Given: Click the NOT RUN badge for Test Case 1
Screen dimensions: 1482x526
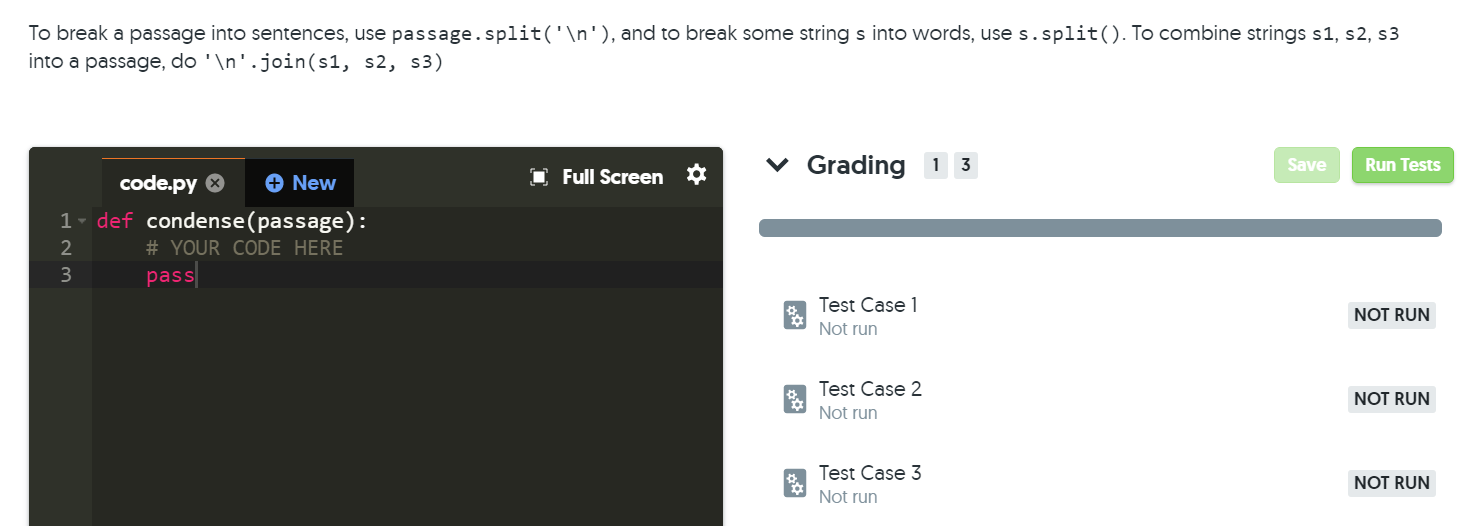Looking at the screenshot, I should 1392,315.
